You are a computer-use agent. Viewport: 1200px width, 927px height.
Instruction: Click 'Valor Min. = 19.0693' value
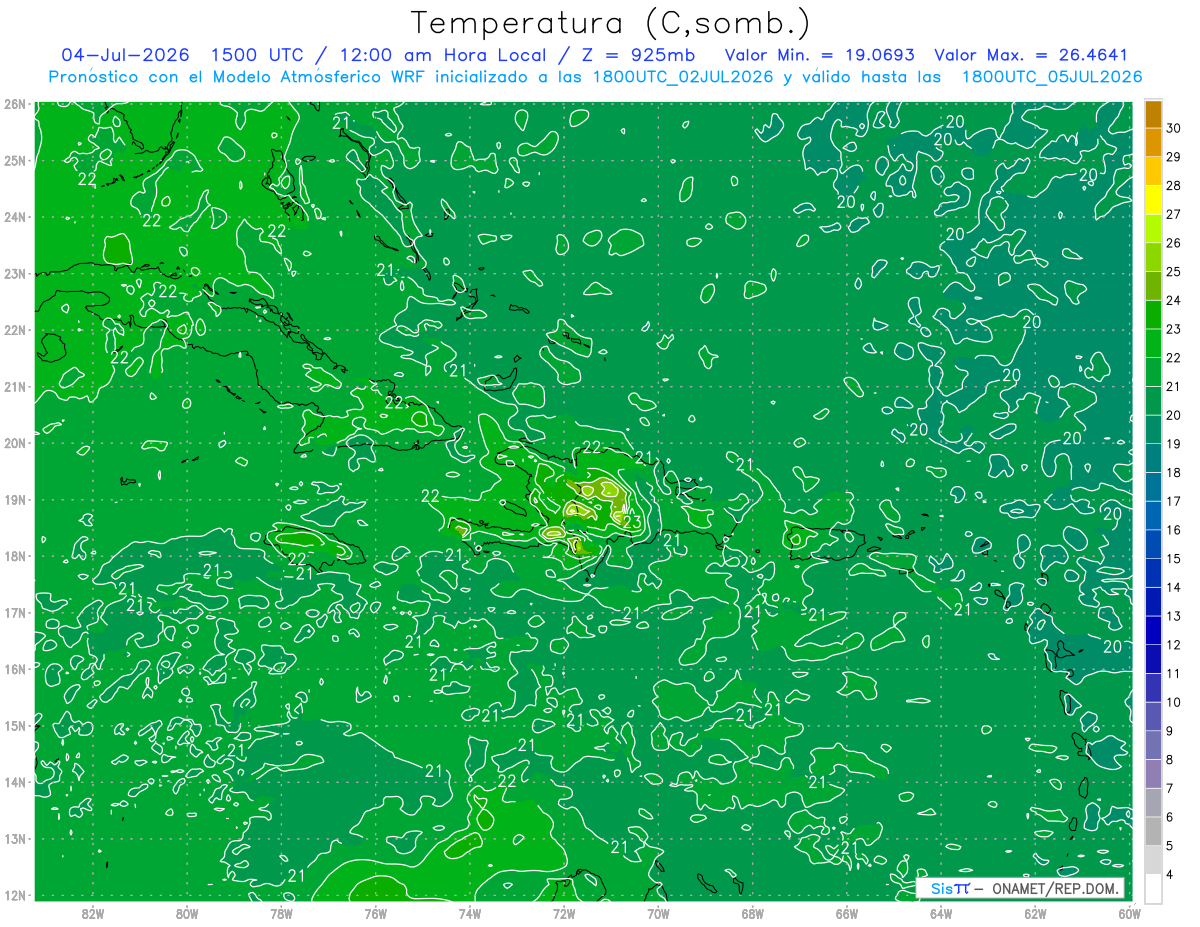[819, 55]
